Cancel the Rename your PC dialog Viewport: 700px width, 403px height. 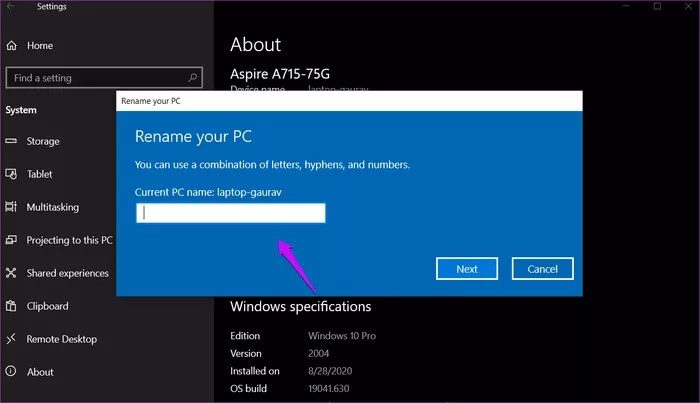click(x=542, y=269)
